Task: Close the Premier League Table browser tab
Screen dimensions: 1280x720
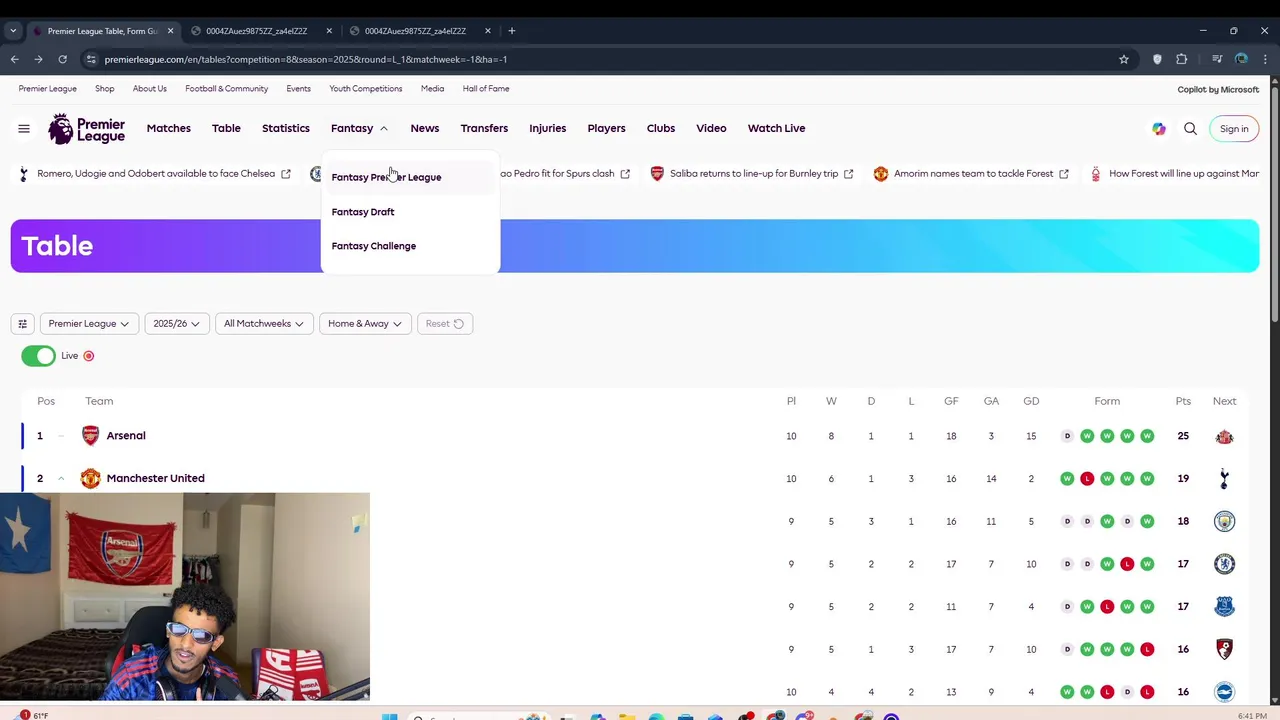Action: tap(170, 31)
